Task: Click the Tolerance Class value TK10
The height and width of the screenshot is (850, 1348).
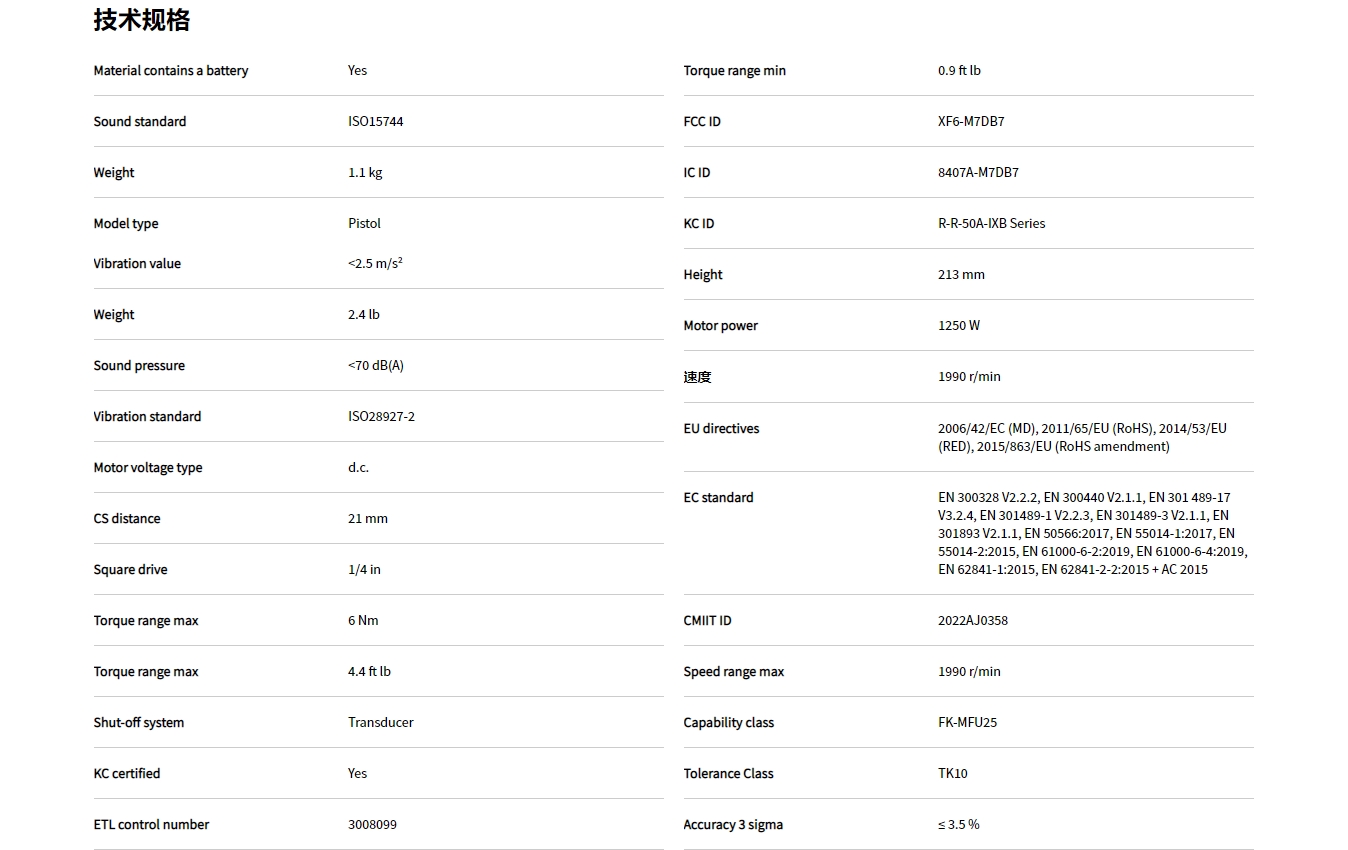Action: click(952, 774)
